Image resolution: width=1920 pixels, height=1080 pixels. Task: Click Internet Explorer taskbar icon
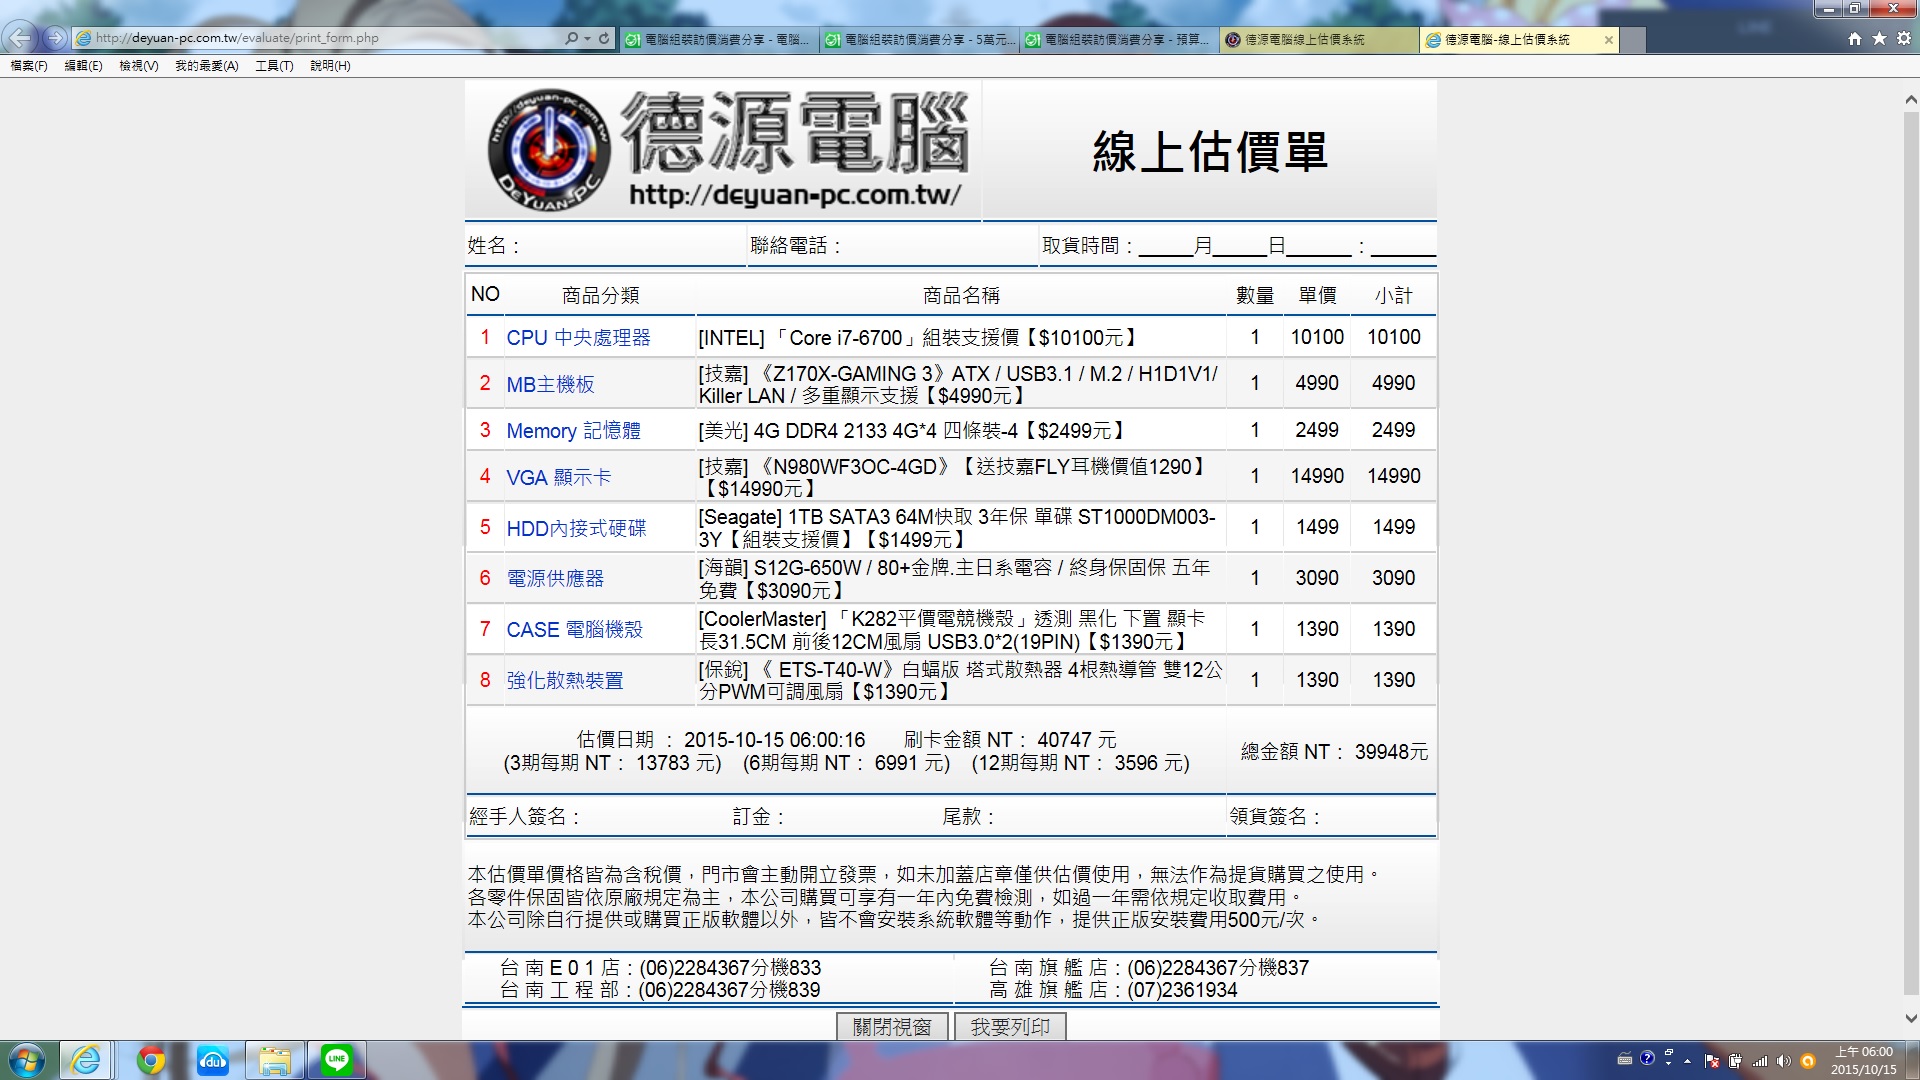pyautogui.click(x=85, y=1060)
